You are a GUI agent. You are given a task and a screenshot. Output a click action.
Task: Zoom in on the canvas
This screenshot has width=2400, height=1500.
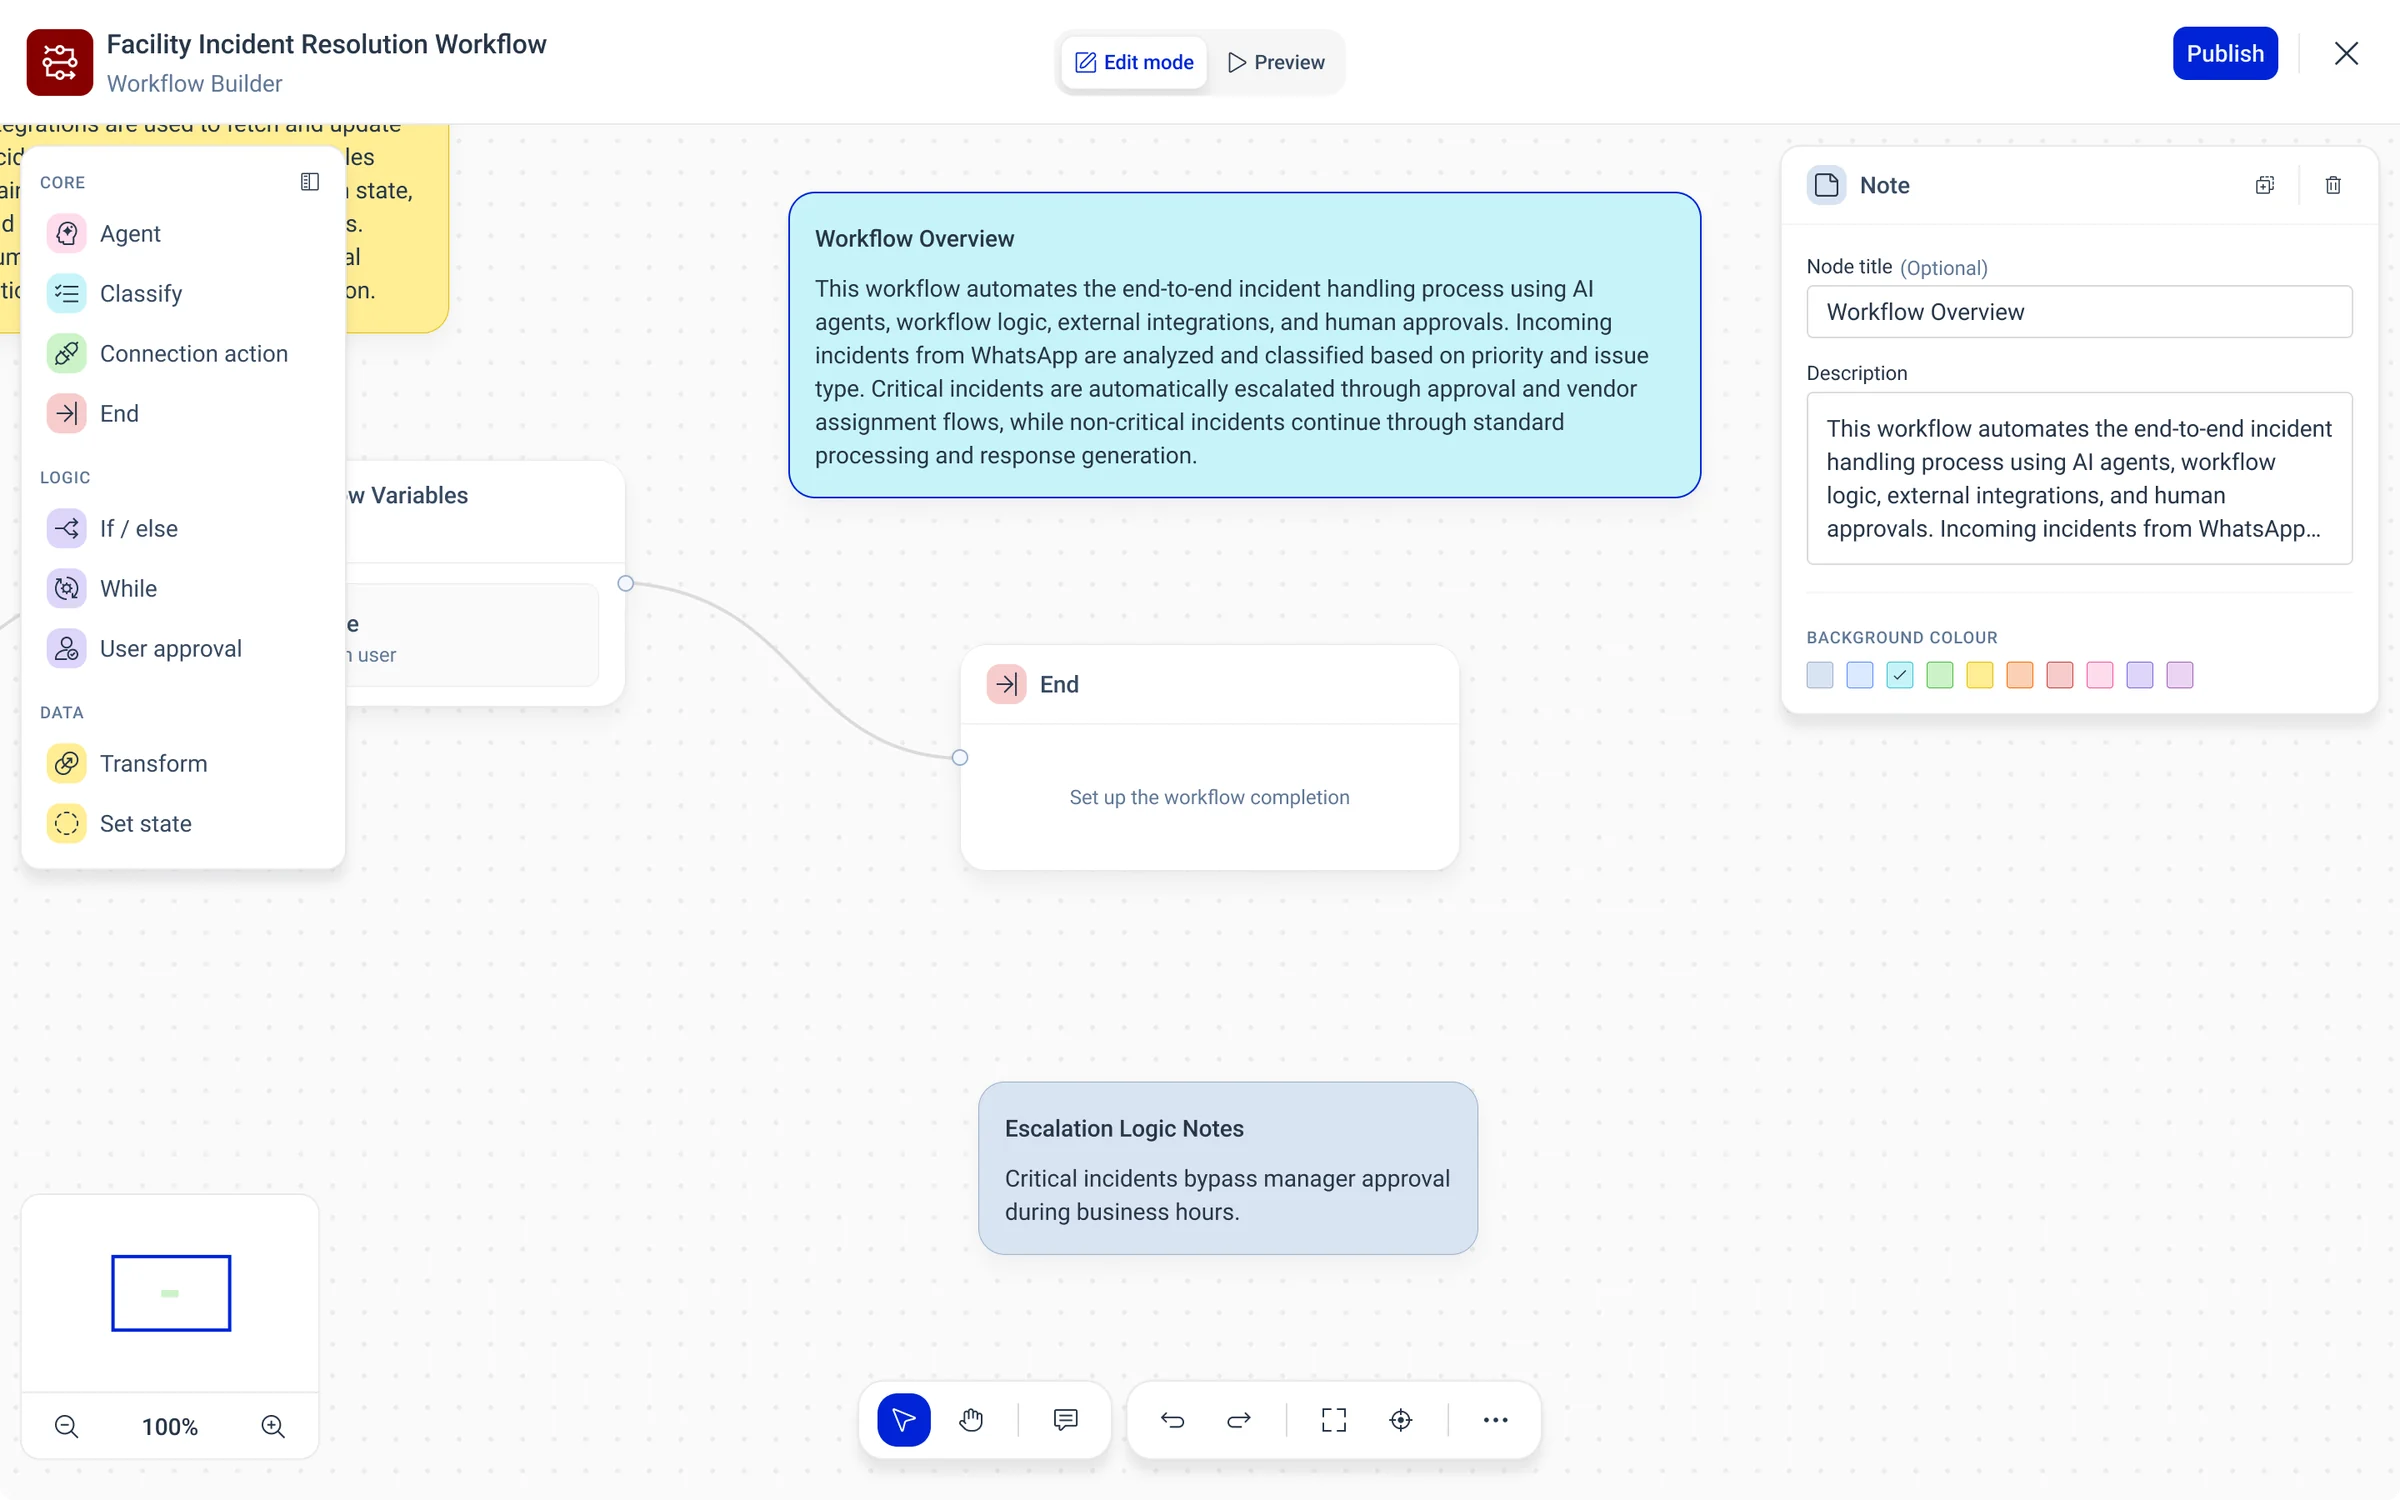pos(273,1427)
